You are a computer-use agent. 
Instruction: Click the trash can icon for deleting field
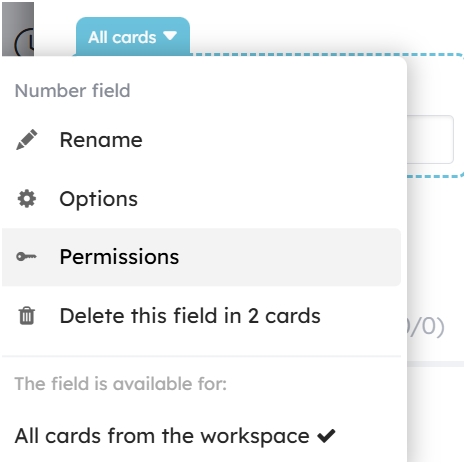tap(27, 316)
